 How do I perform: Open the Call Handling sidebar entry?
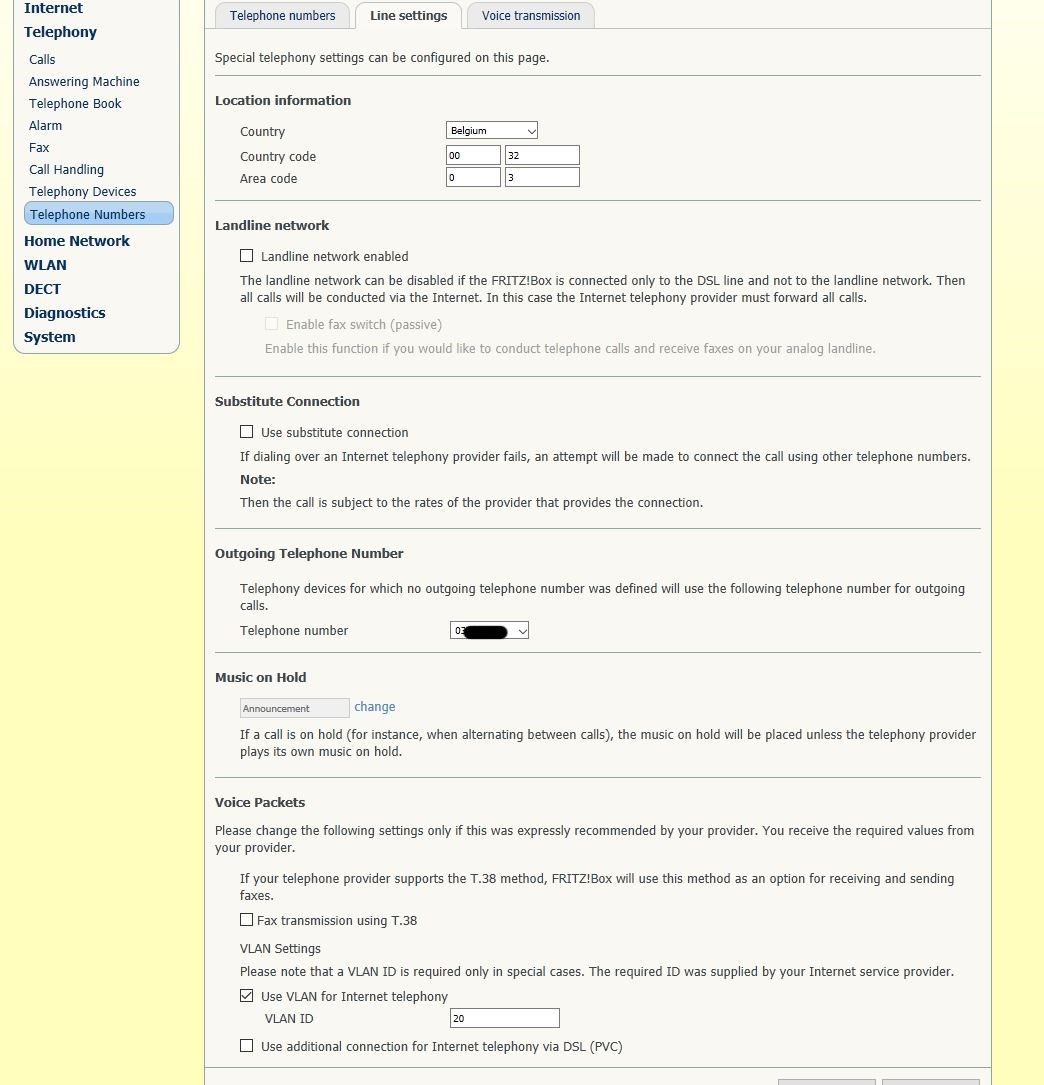click(x=66, y=170)
